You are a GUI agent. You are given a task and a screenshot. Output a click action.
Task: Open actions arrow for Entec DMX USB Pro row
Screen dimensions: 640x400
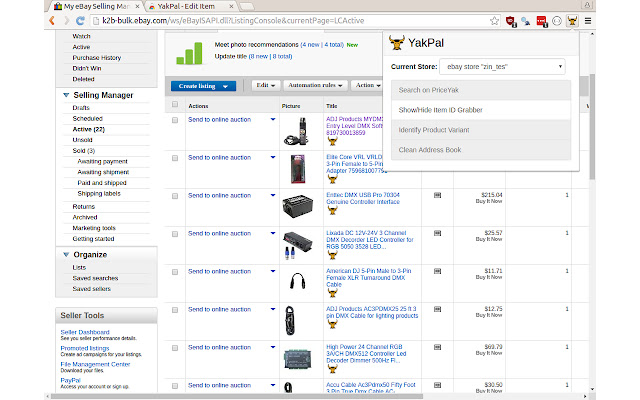click(x=273, y=196)
